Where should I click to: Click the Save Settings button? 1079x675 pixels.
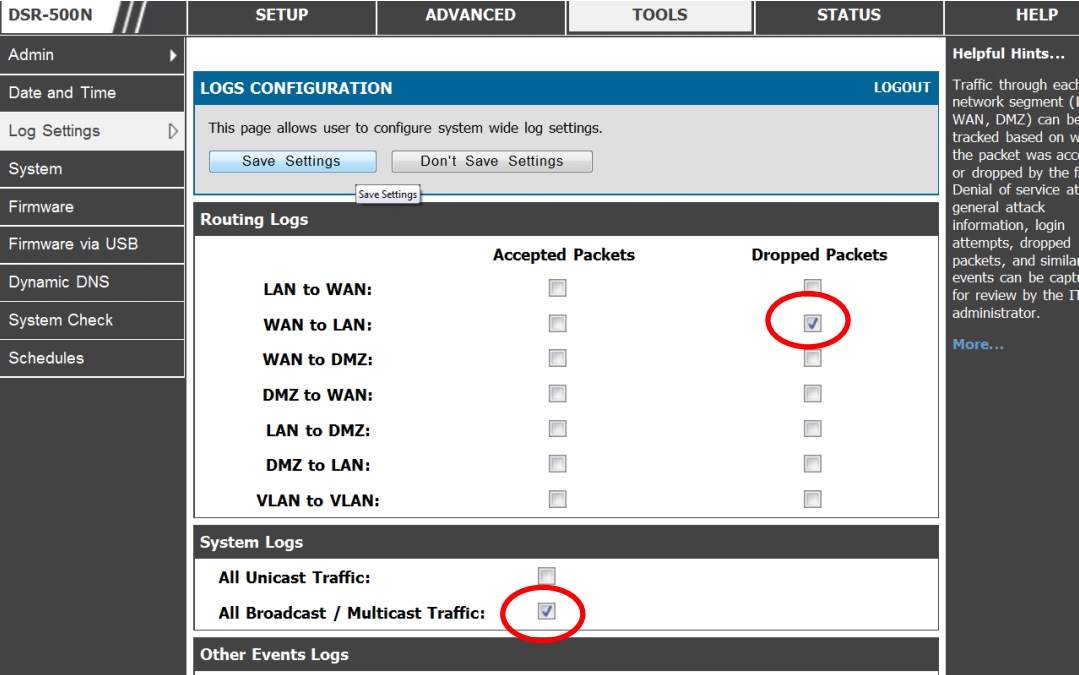[292, 161]
